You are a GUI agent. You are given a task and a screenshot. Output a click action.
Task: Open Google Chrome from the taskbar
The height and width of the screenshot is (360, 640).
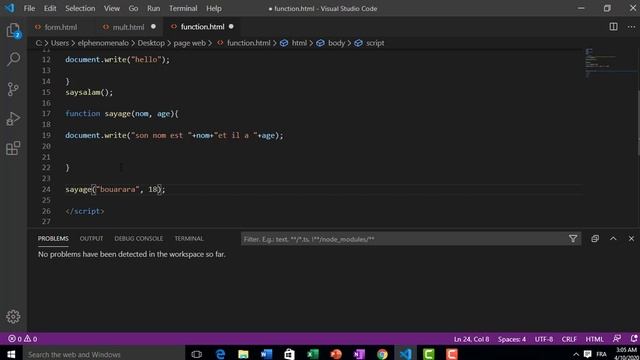382,354
